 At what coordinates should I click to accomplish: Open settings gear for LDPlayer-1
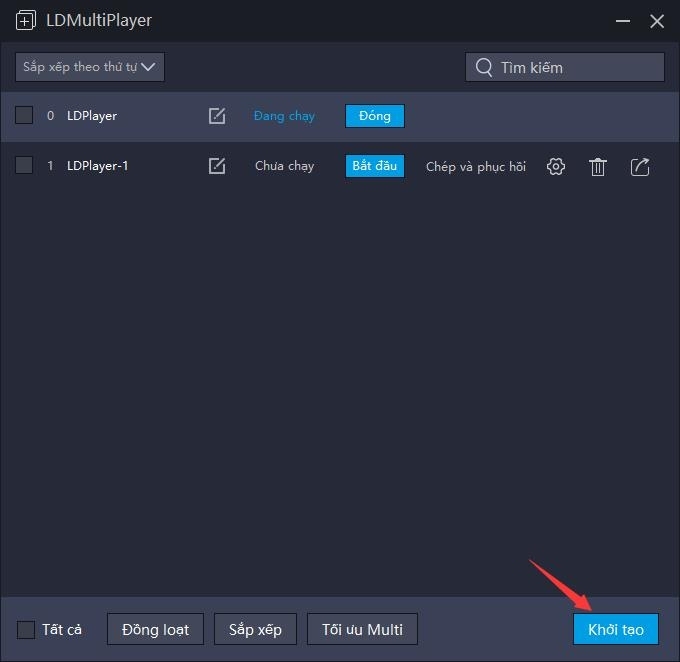click(556, 167)
